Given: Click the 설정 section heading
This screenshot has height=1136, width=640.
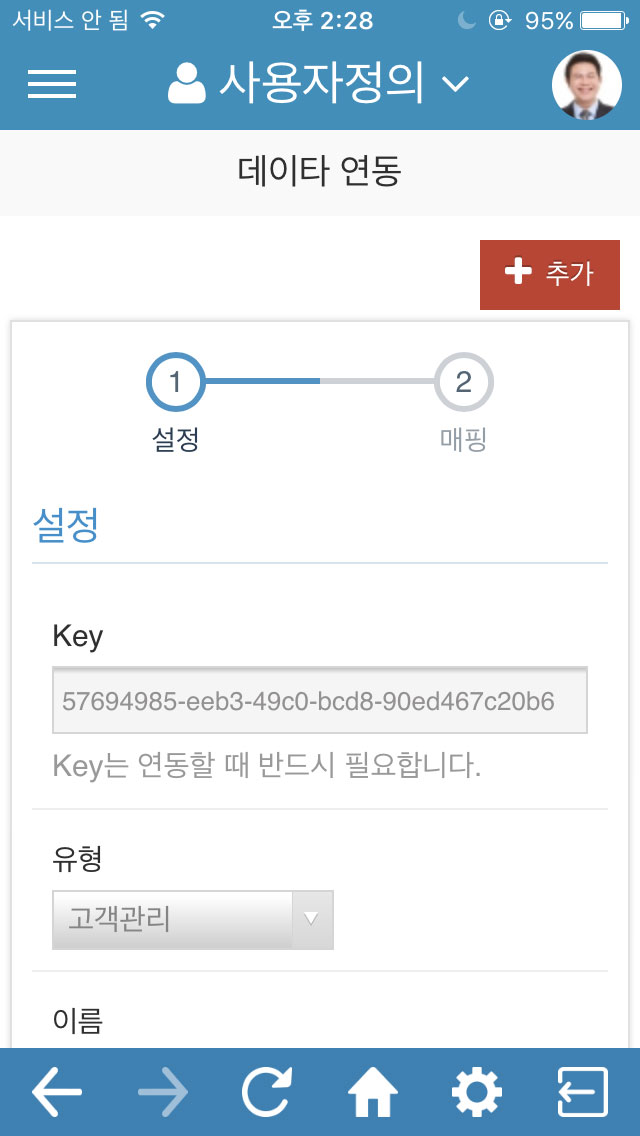Looking at the screenshot, I should tap(65, 526).
